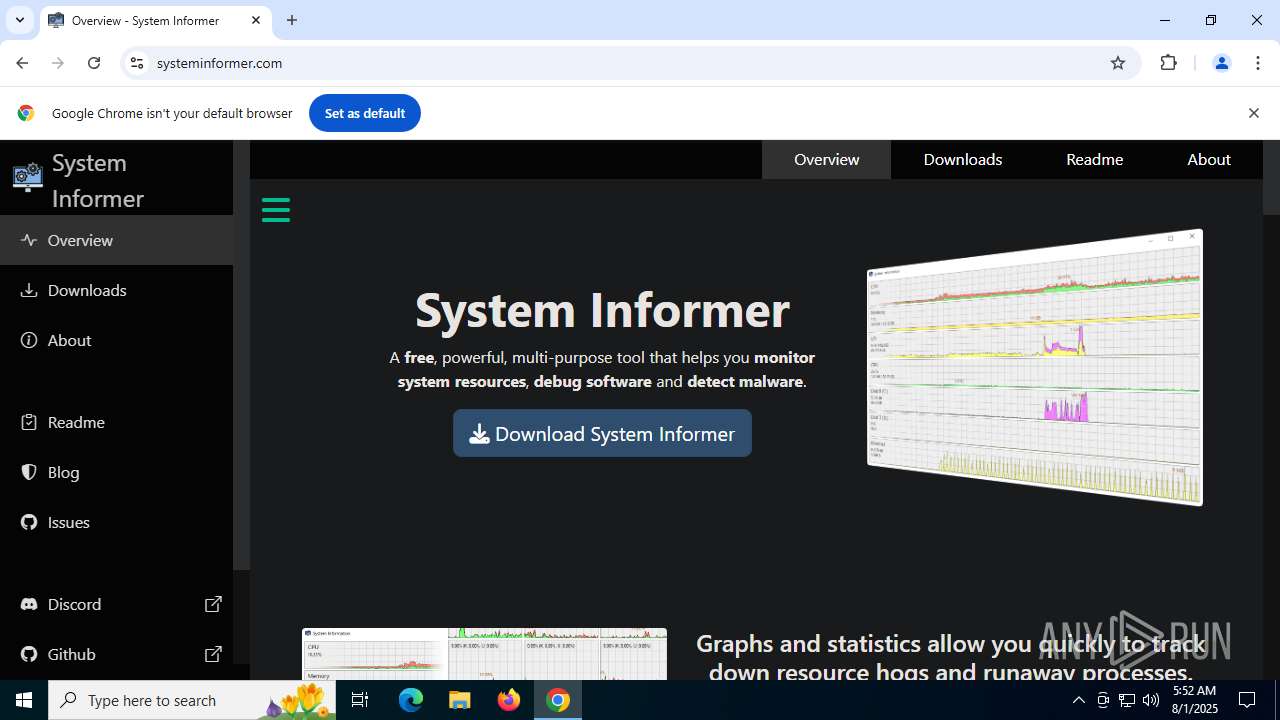Click the Readme clipboard icon in sidebar

[x=29, y=422]
